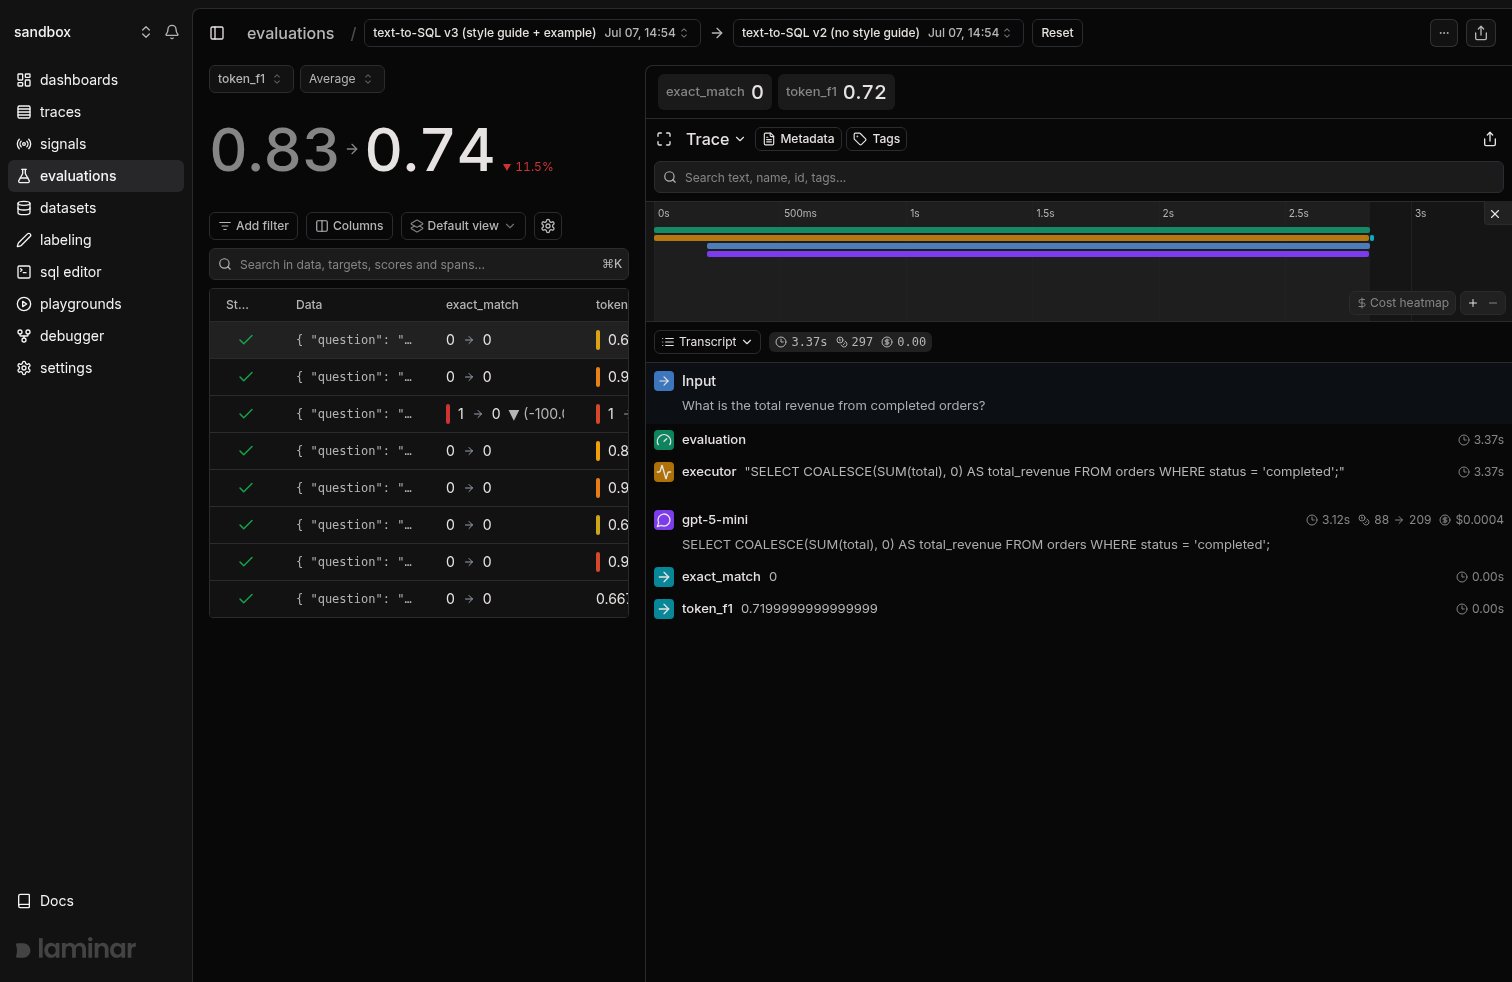This screenshot has height=982, width=1512.
Task: Click the executor span pulse icon
Action: point(664,472)
